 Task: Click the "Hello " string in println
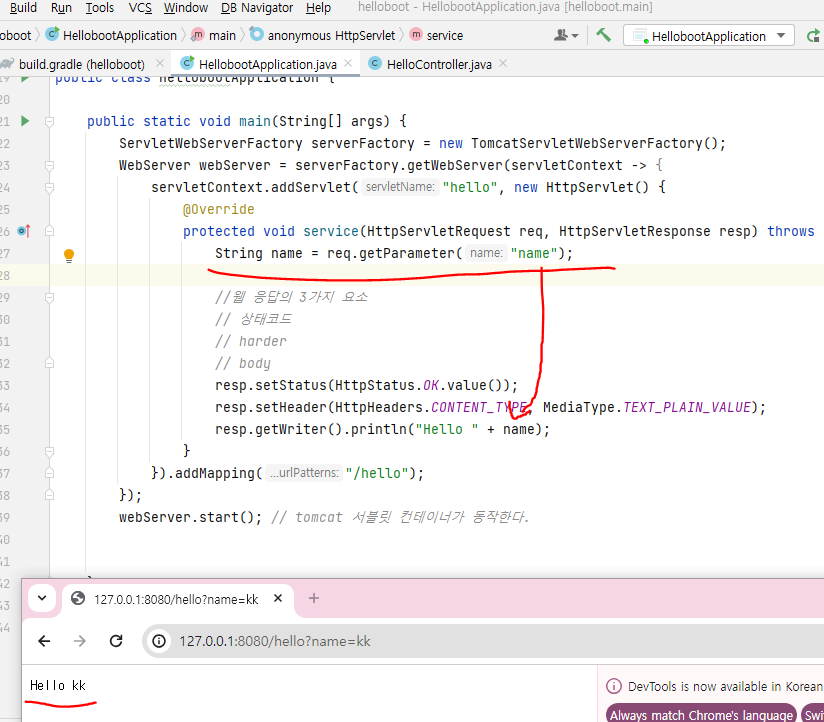click(447, 430)
